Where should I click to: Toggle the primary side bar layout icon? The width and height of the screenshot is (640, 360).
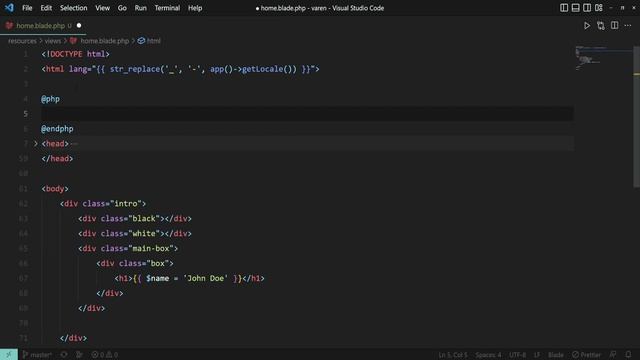tap(564, 8)
